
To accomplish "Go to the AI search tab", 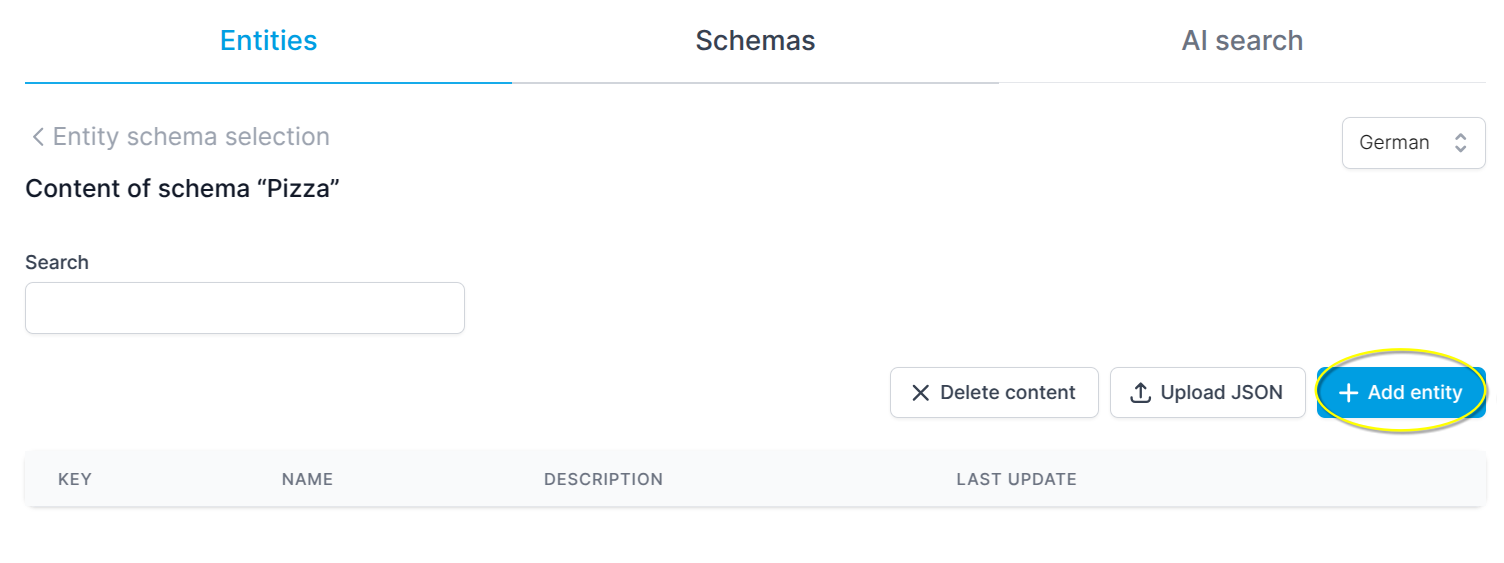I will click(1242, 41).
